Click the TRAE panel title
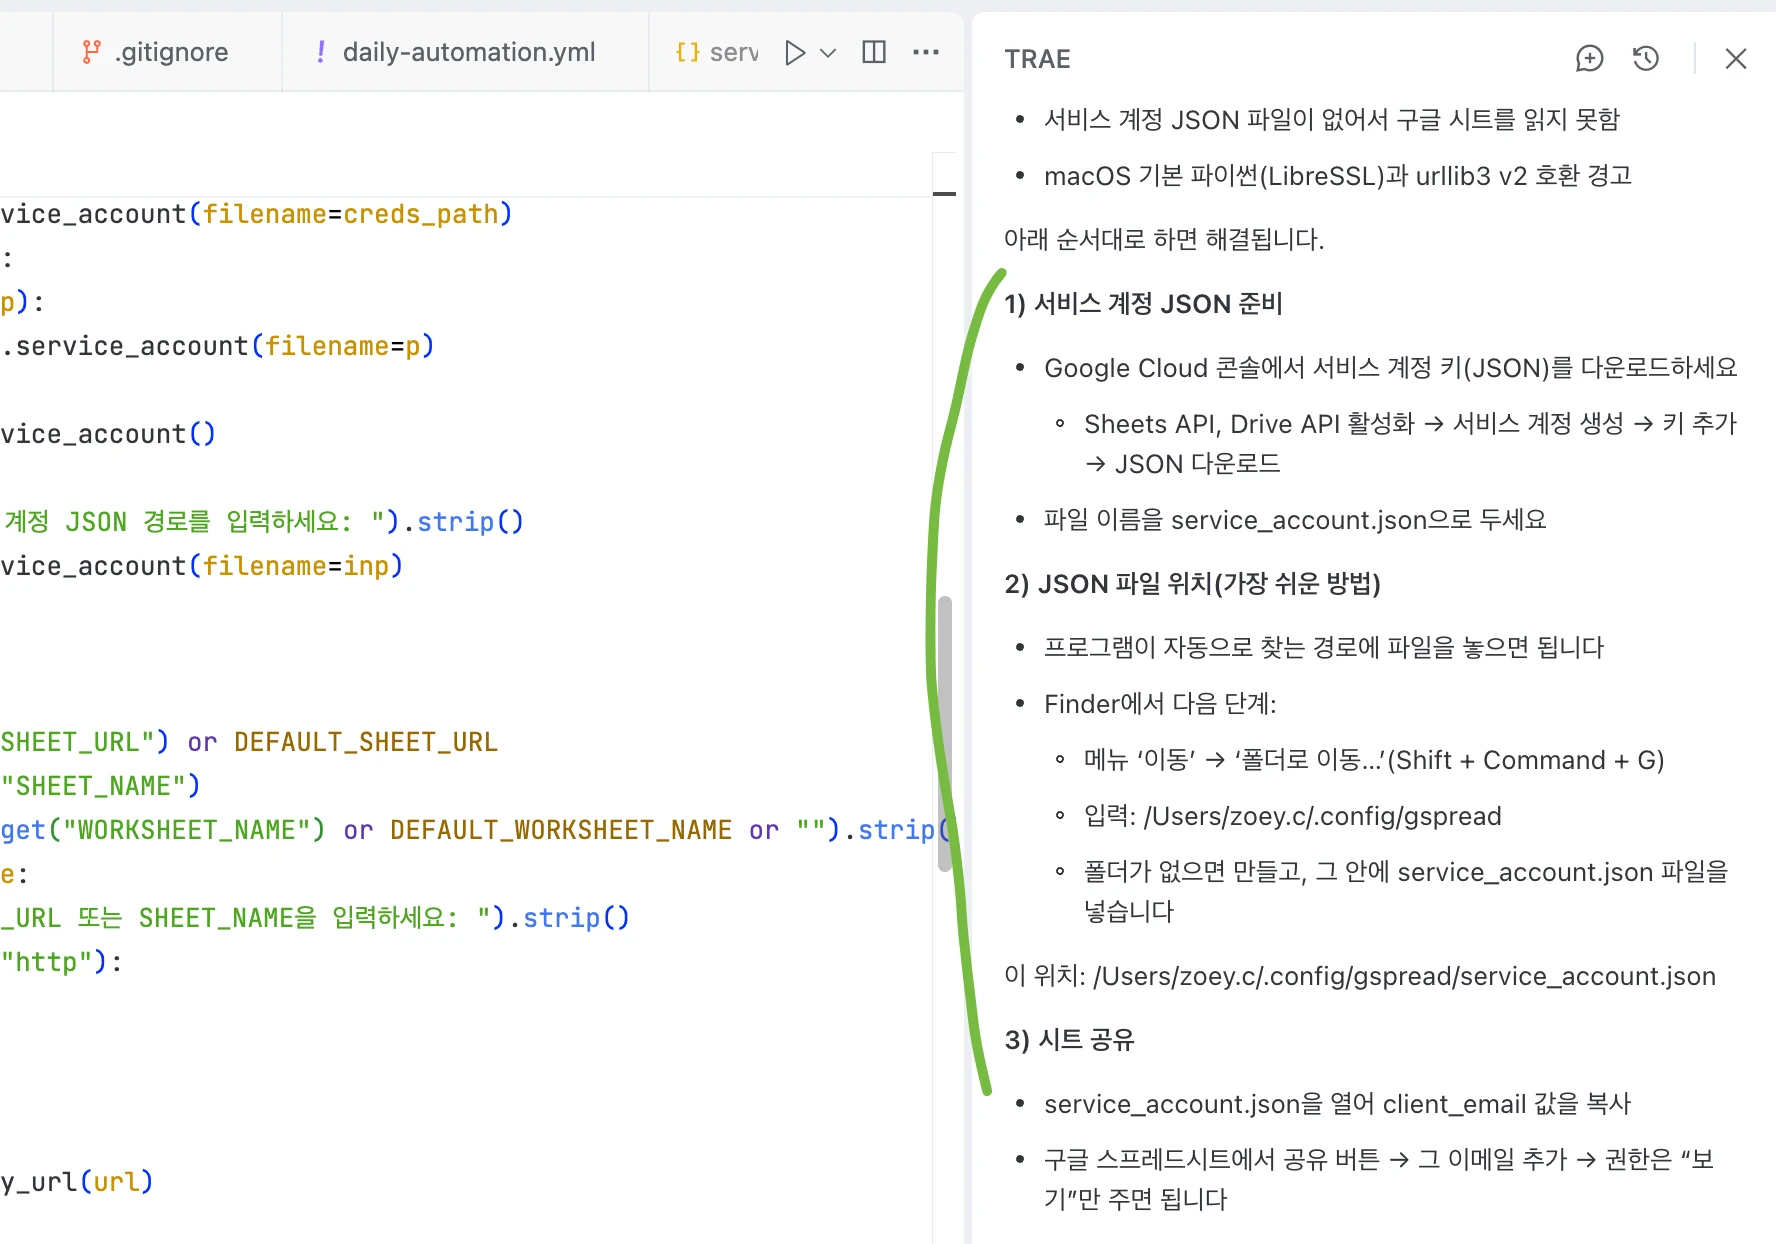 (1037, 59)
